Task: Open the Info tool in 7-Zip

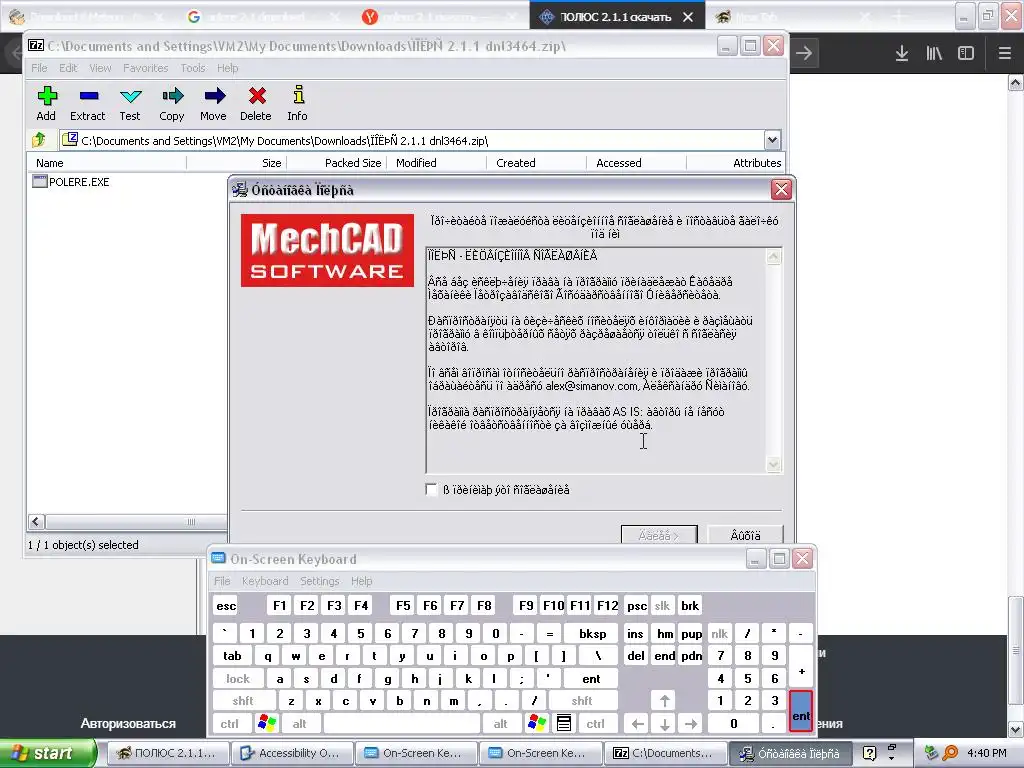Action: click(297, 103)
